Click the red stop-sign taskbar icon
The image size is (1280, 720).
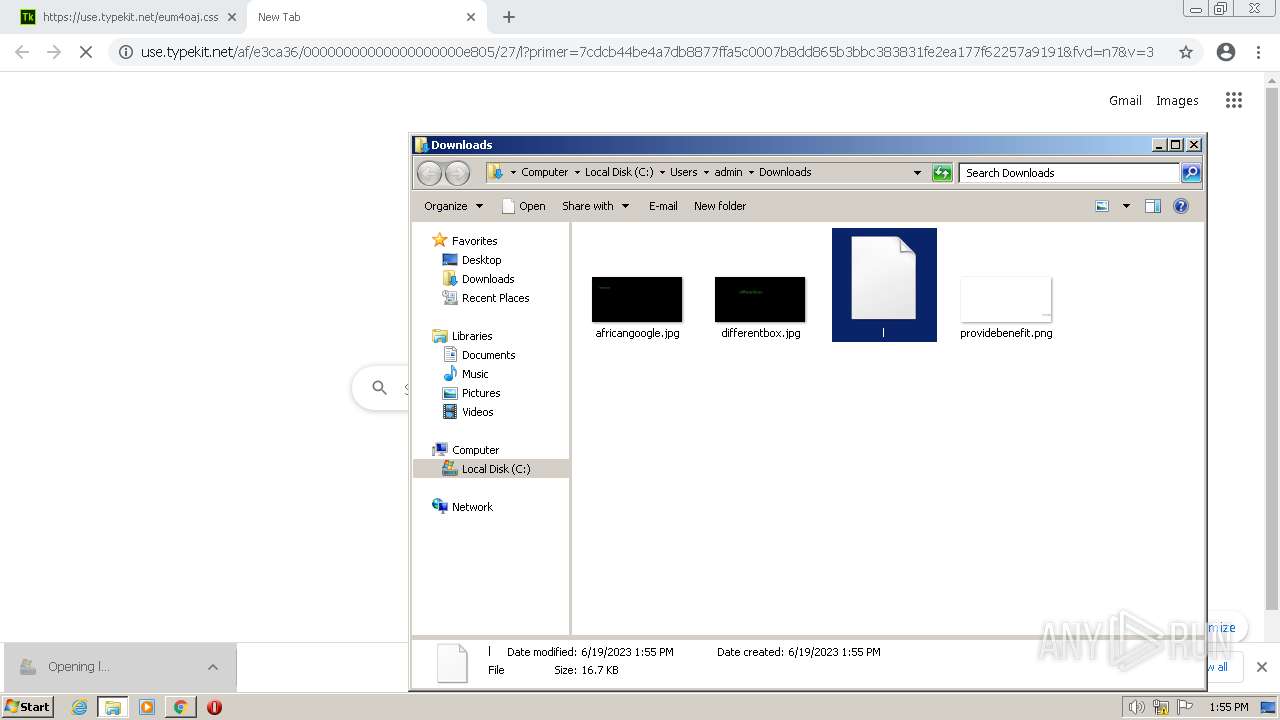214,707
